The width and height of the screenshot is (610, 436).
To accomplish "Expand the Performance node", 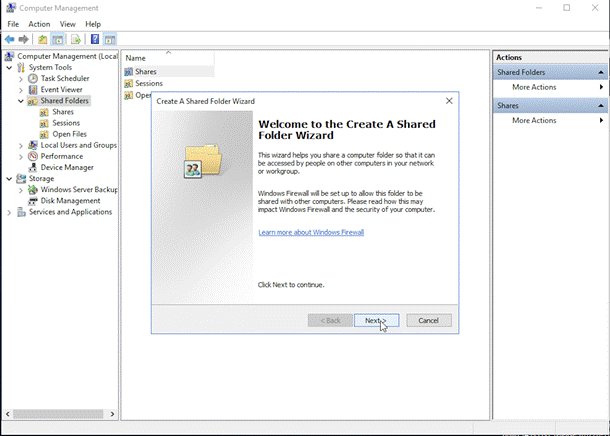I will [x=21, y=157].
